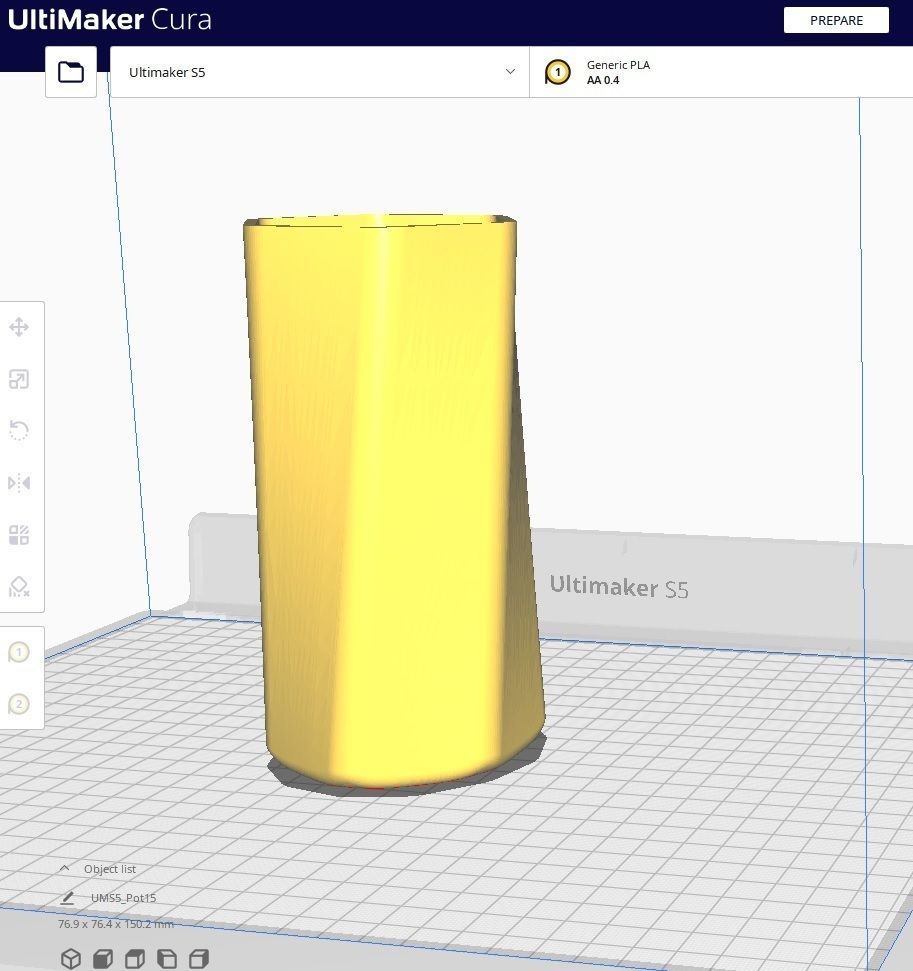
Task: Select the Move tool
Action: tap(19, 327)
